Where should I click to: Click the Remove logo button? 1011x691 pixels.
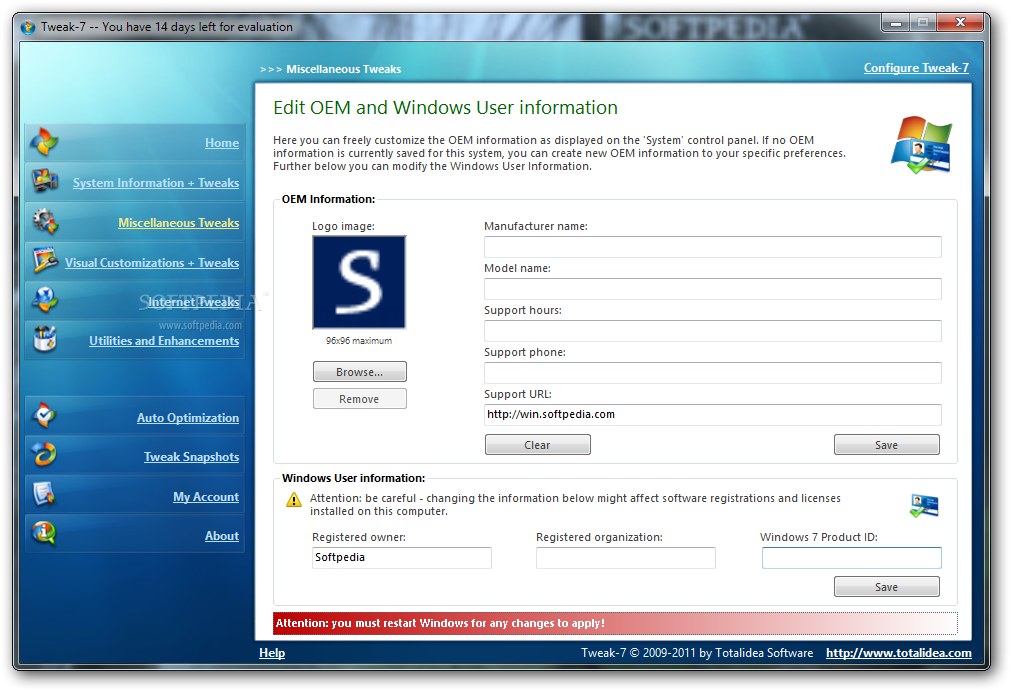[x=360, y=399]
